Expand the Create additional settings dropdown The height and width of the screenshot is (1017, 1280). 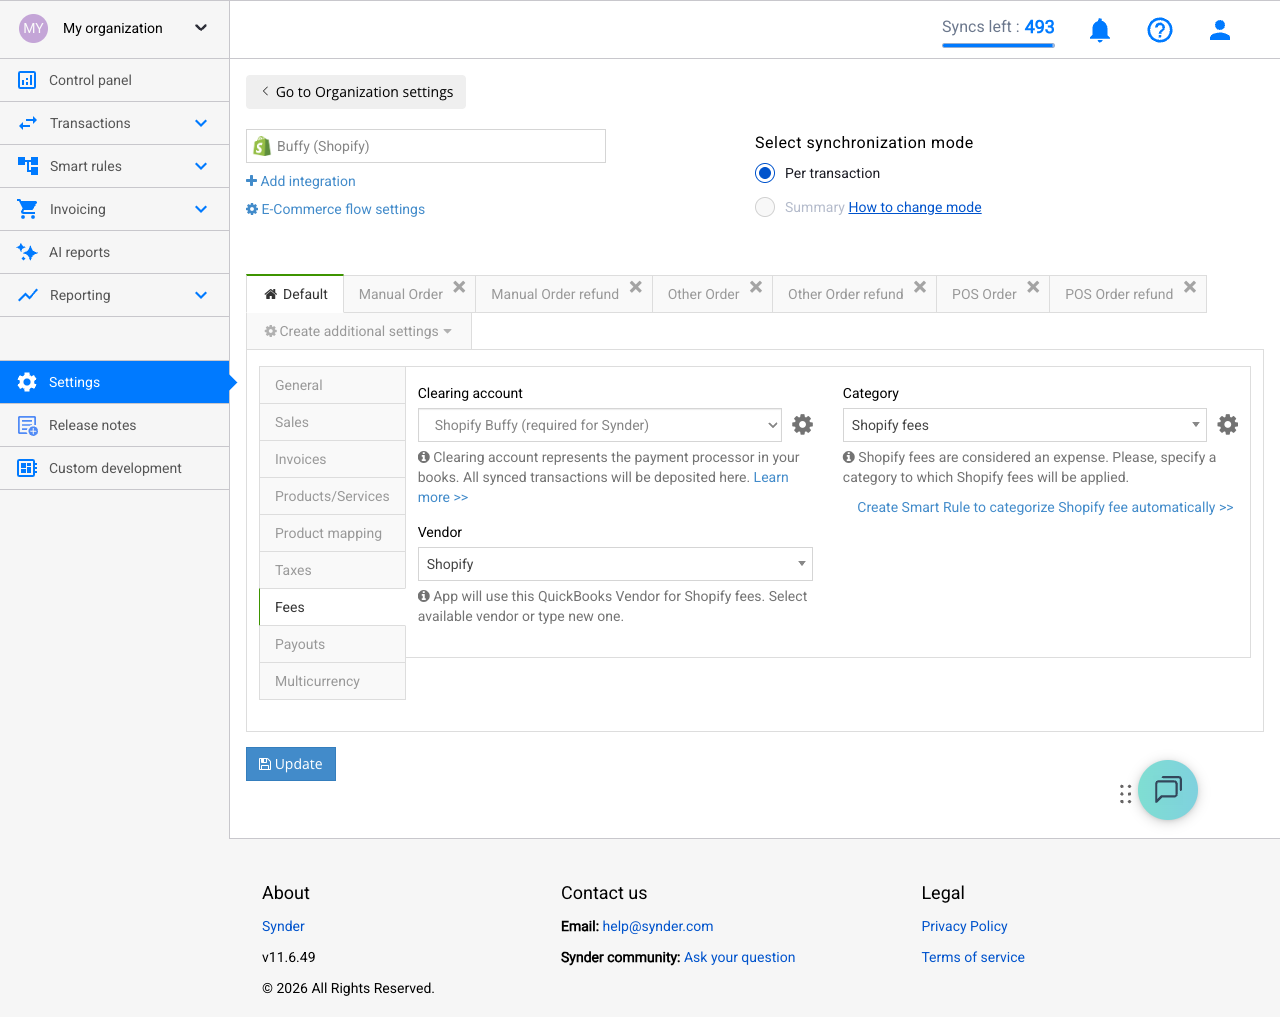click(358, 330)
